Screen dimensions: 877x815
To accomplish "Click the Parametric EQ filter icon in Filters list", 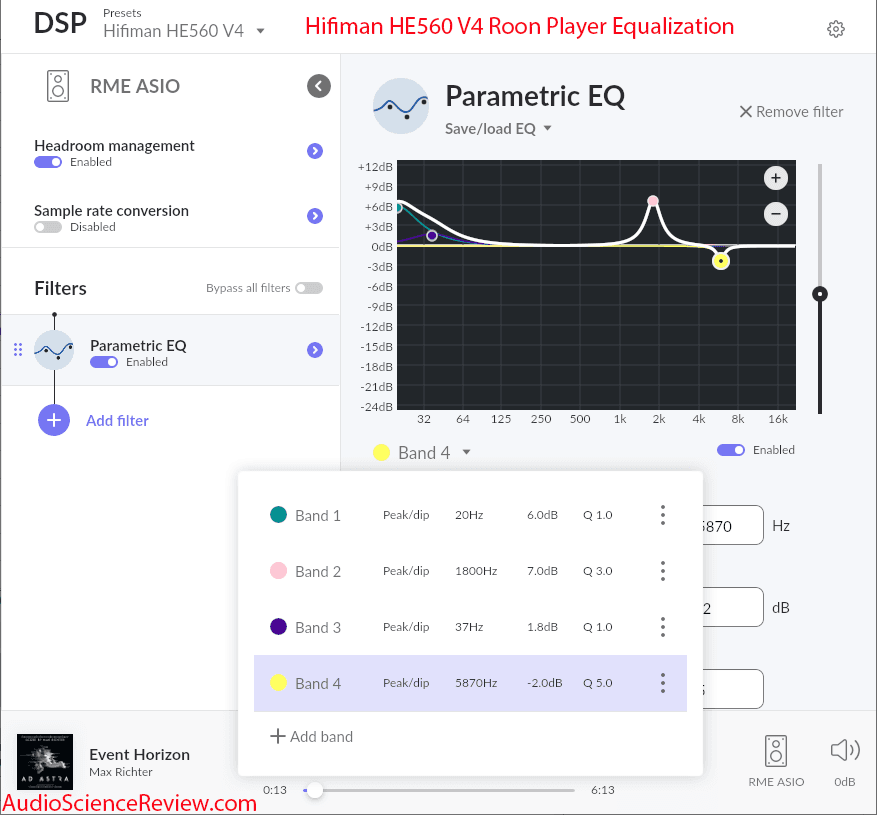I will coord(54,350).
